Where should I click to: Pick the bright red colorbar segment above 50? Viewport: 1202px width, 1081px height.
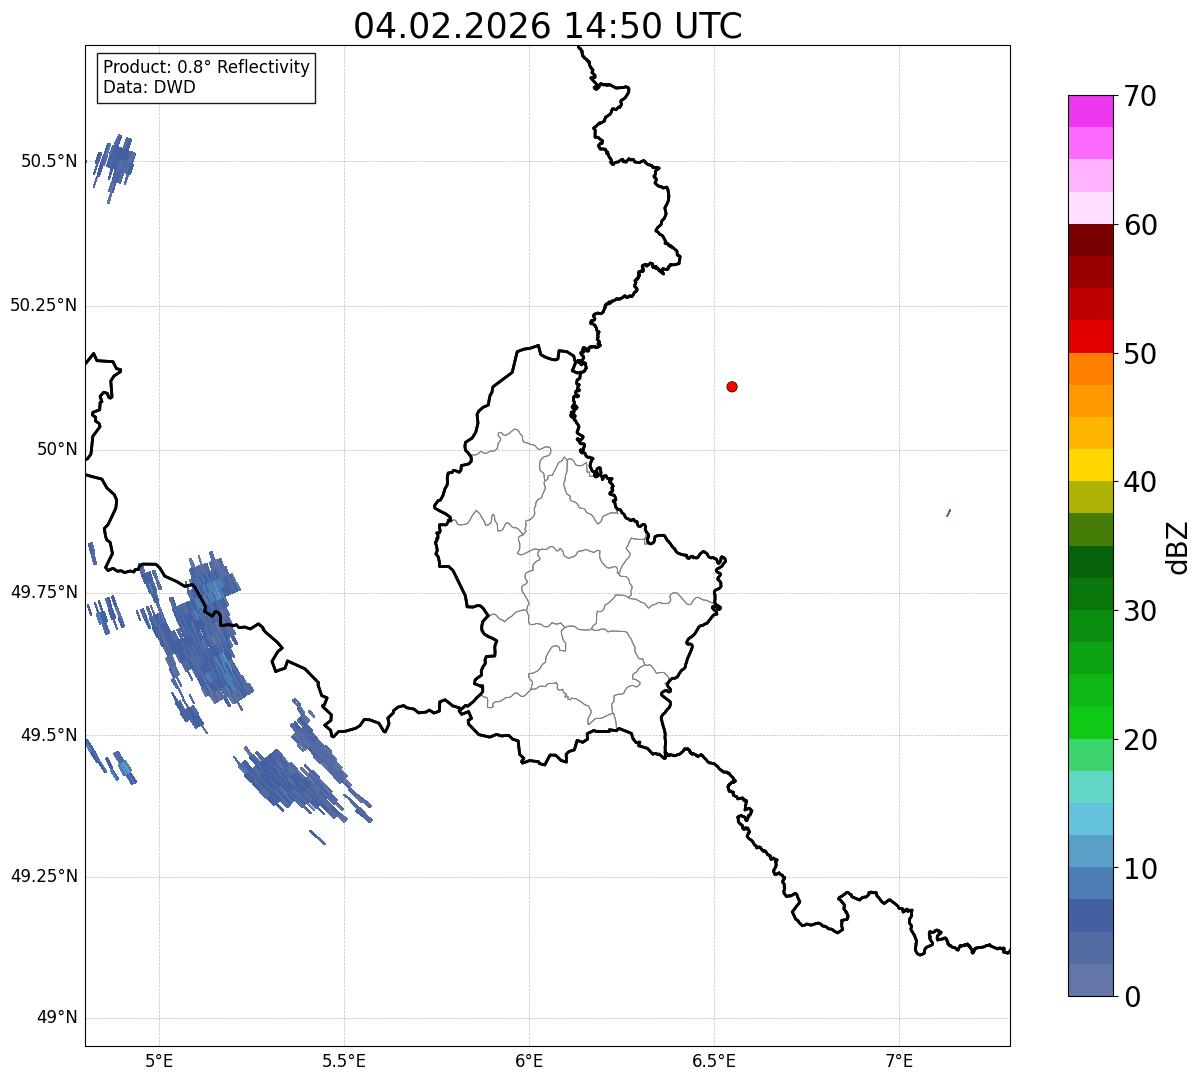click(x=1090, y=336)
